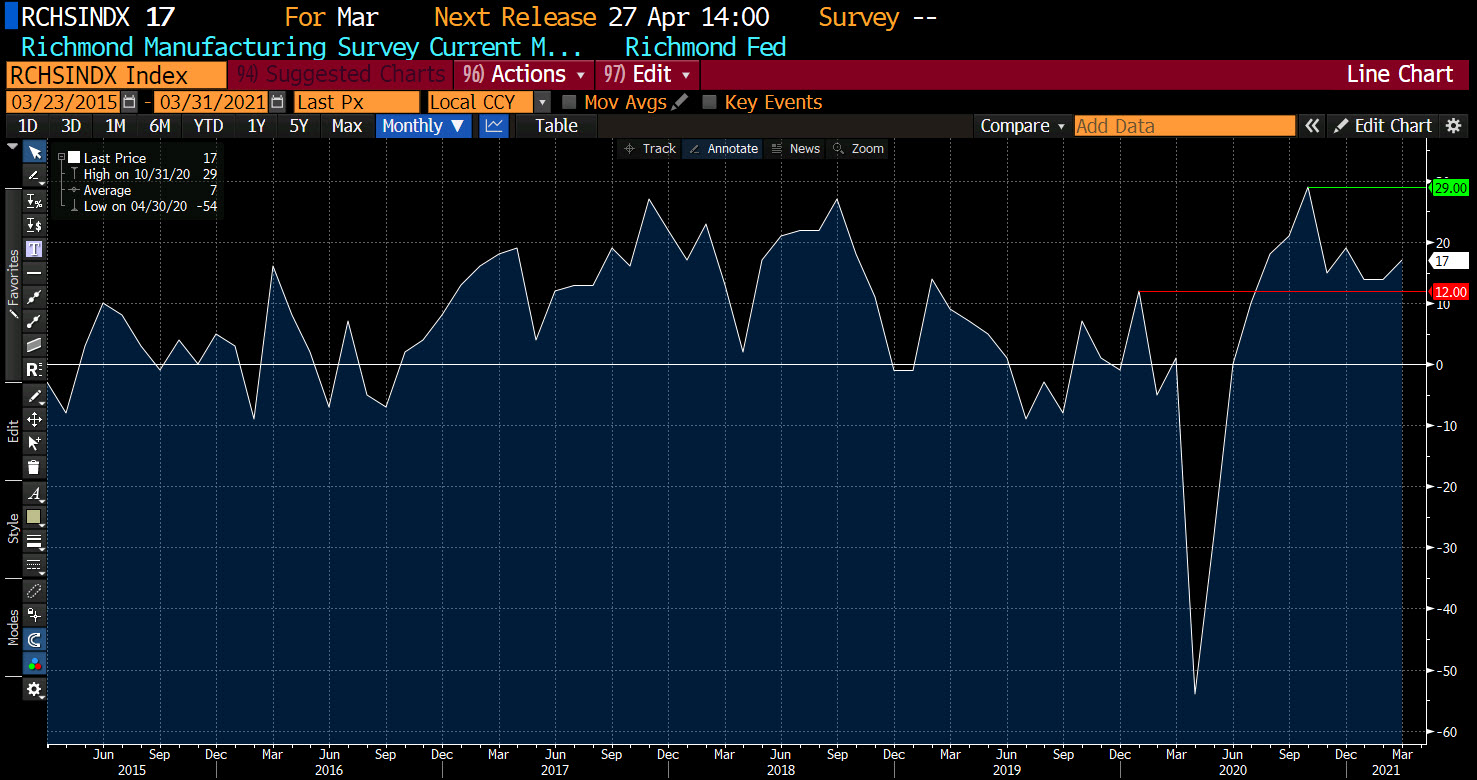Open the Compare dropdown
This screenshot has height=780, width=1477.
(x=1022, y=126)
